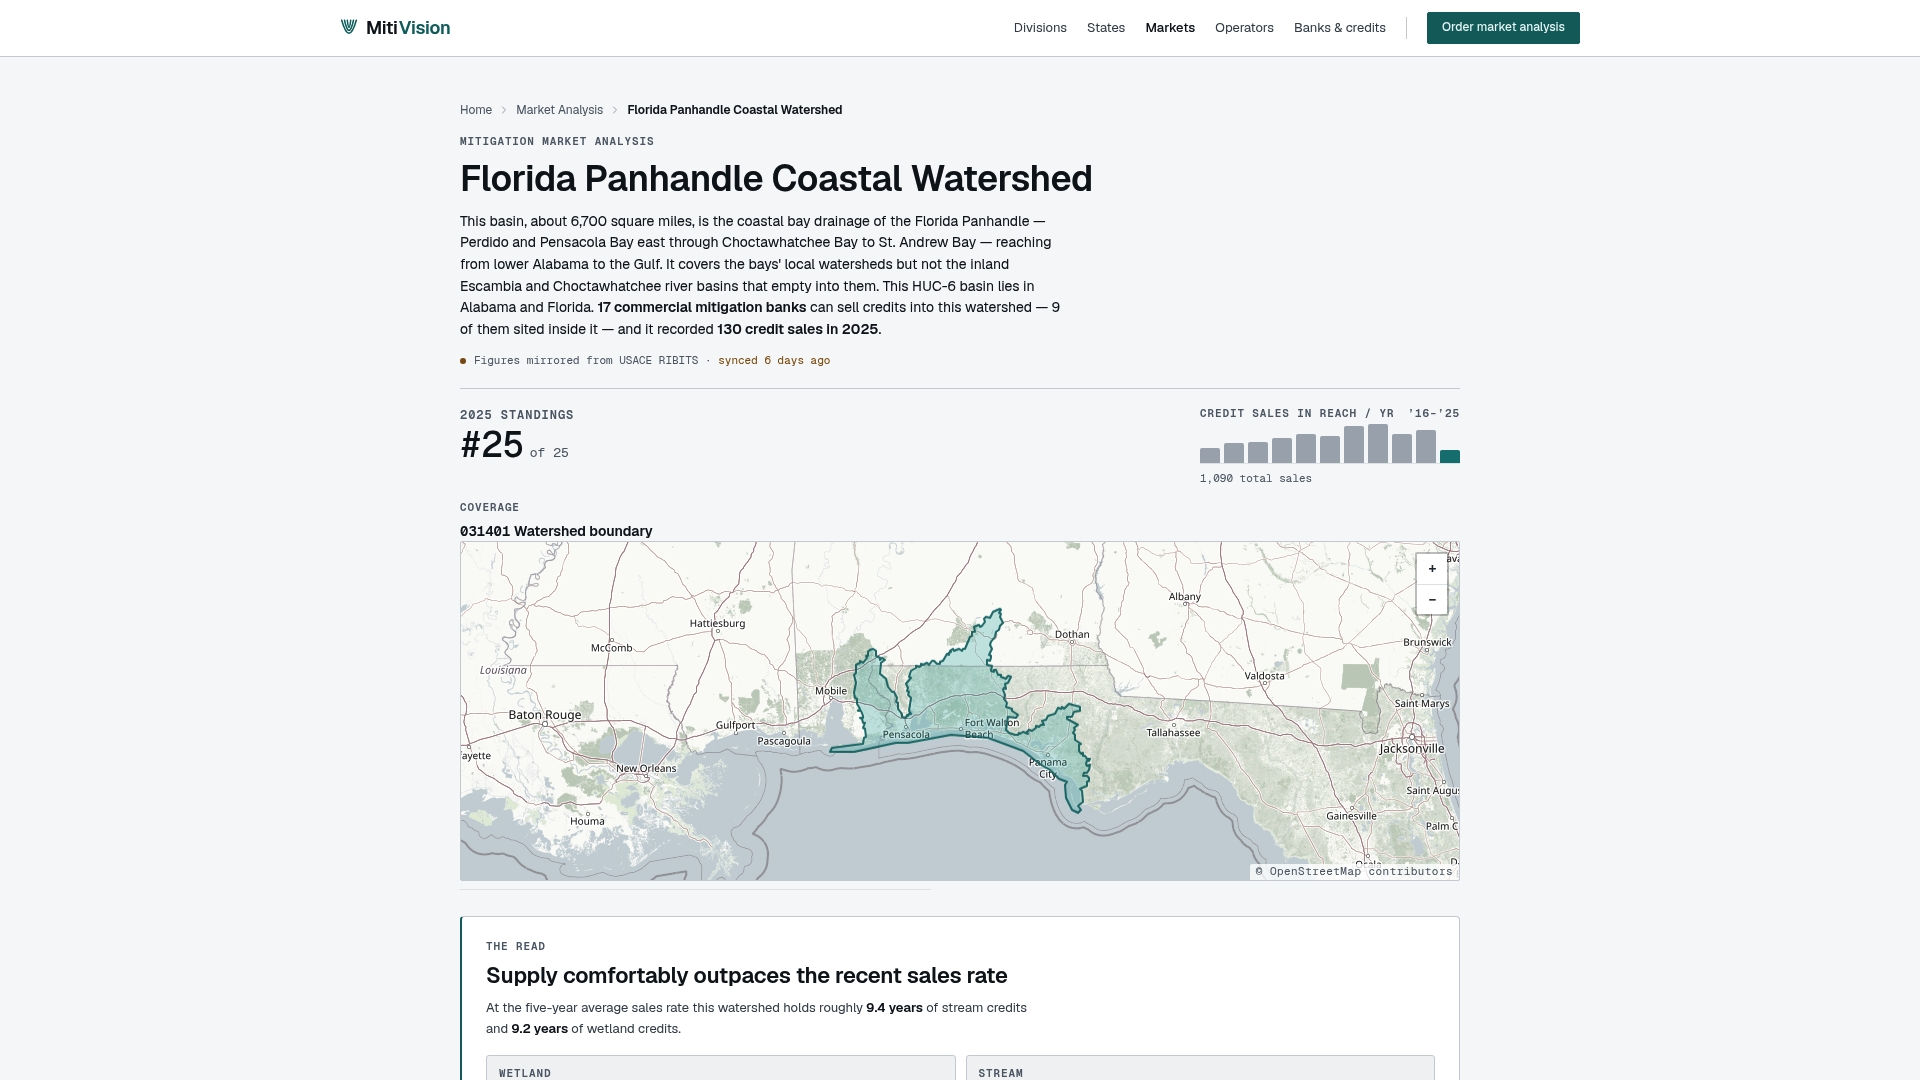
Task: Open the States nav item
Action: click(1106, 28)
